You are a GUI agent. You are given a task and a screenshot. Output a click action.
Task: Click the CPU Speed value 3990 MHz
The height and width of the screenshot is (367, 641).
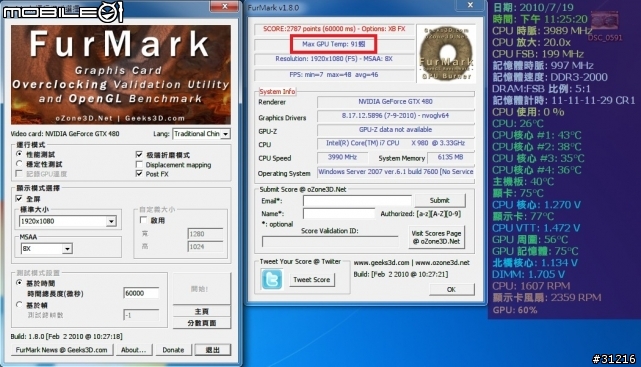point(342,157)
